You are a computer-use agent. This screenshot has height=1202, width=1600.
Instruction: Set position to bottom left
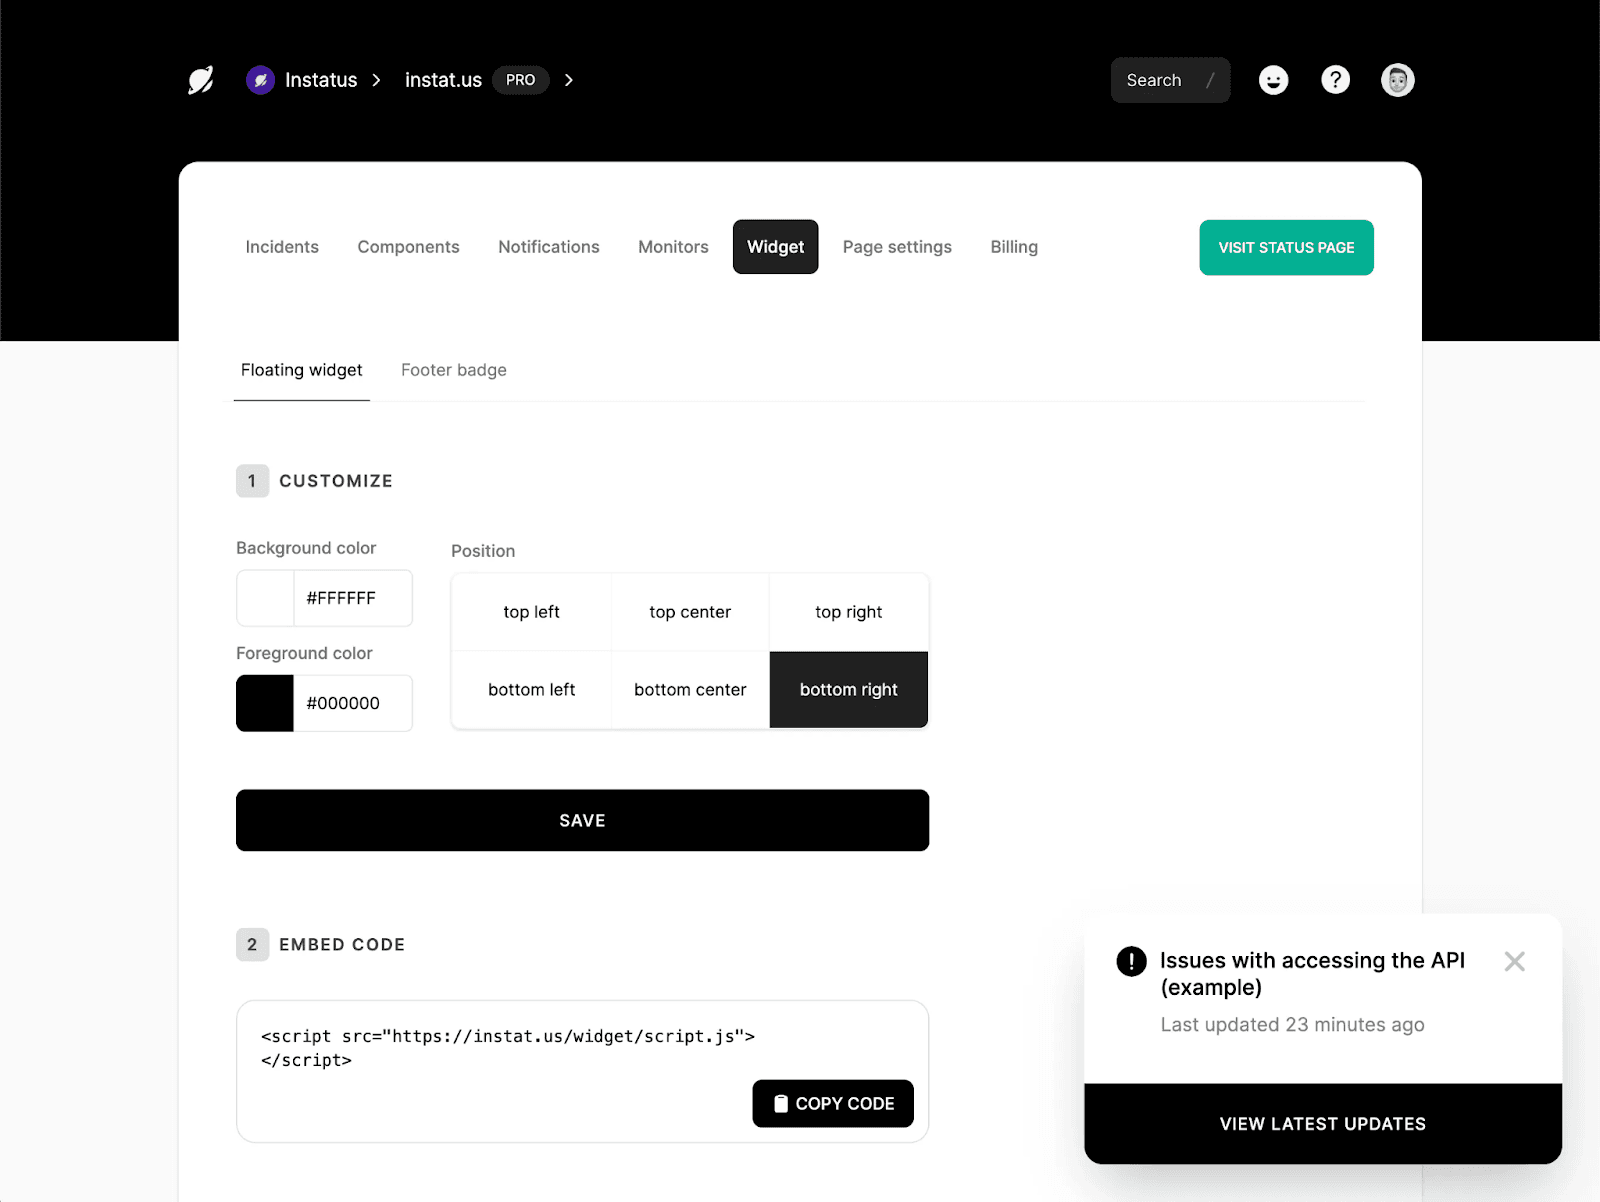[531, 690]
